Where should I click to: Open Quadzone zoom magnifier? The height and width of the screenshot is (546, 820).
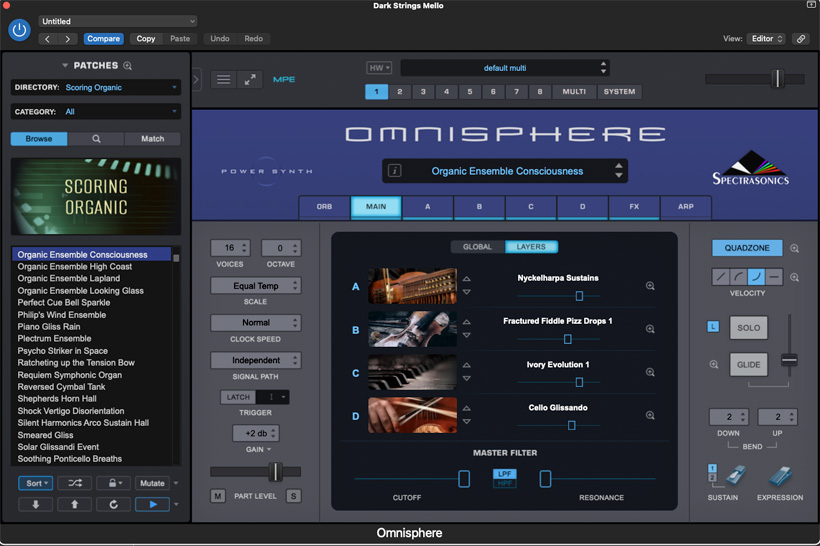pyautogui.click(x=794, y=248)
